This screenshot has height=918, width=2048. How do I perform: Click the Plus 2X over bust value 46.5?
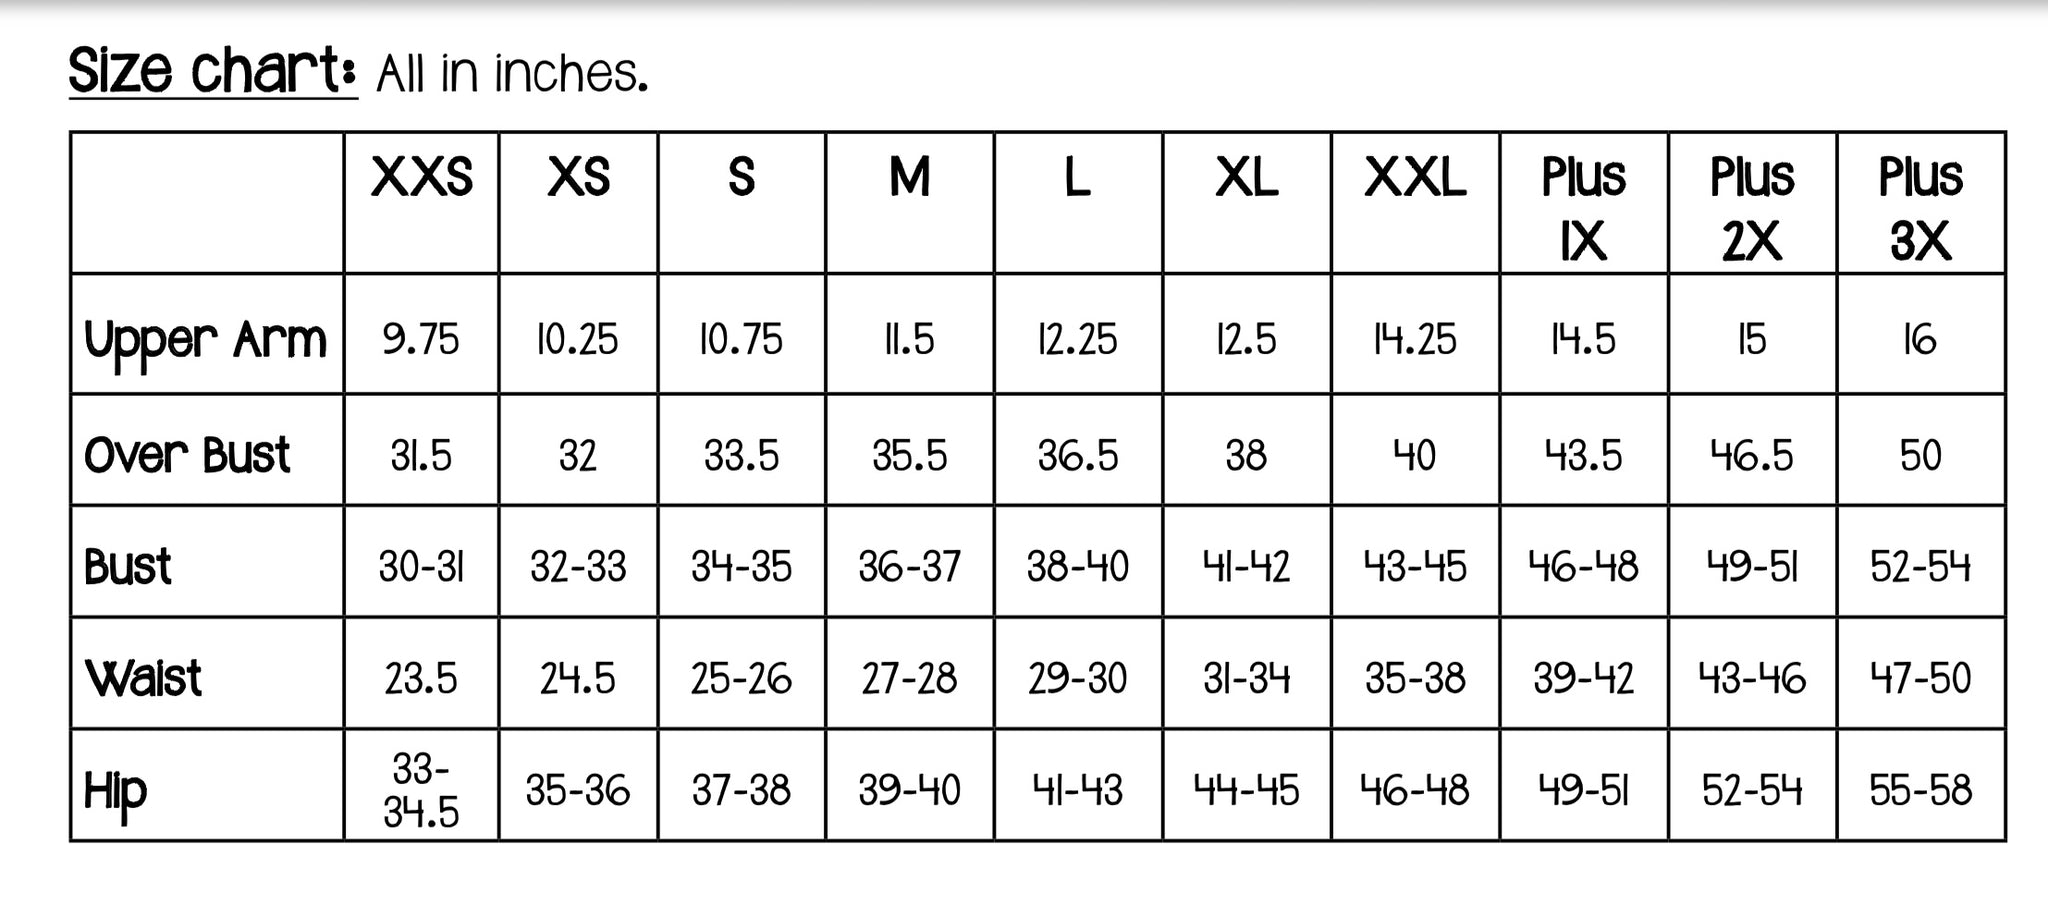1751,456
